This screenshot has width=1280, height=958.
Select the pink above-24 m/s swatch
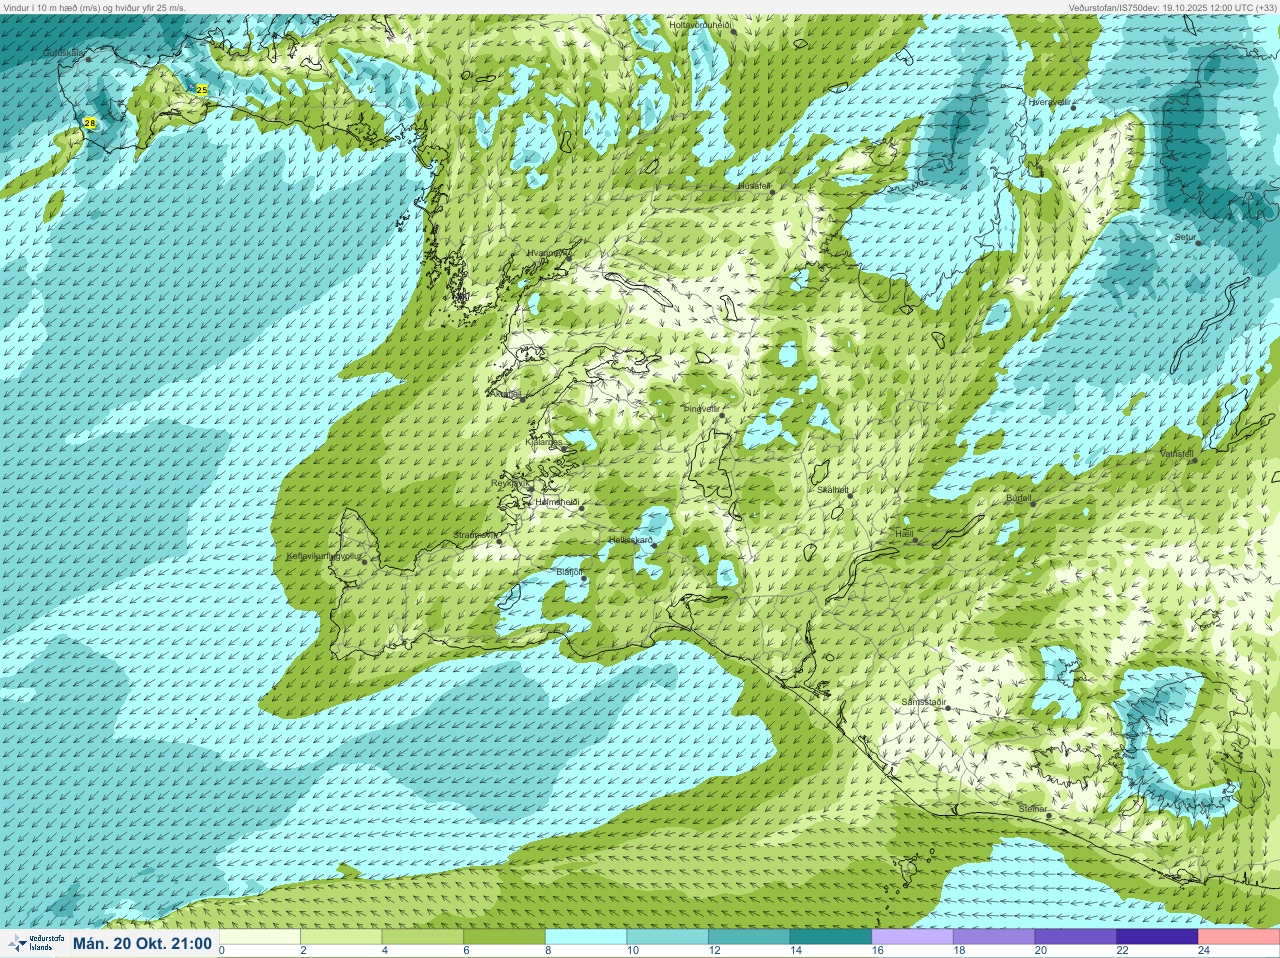[1239, 937]
